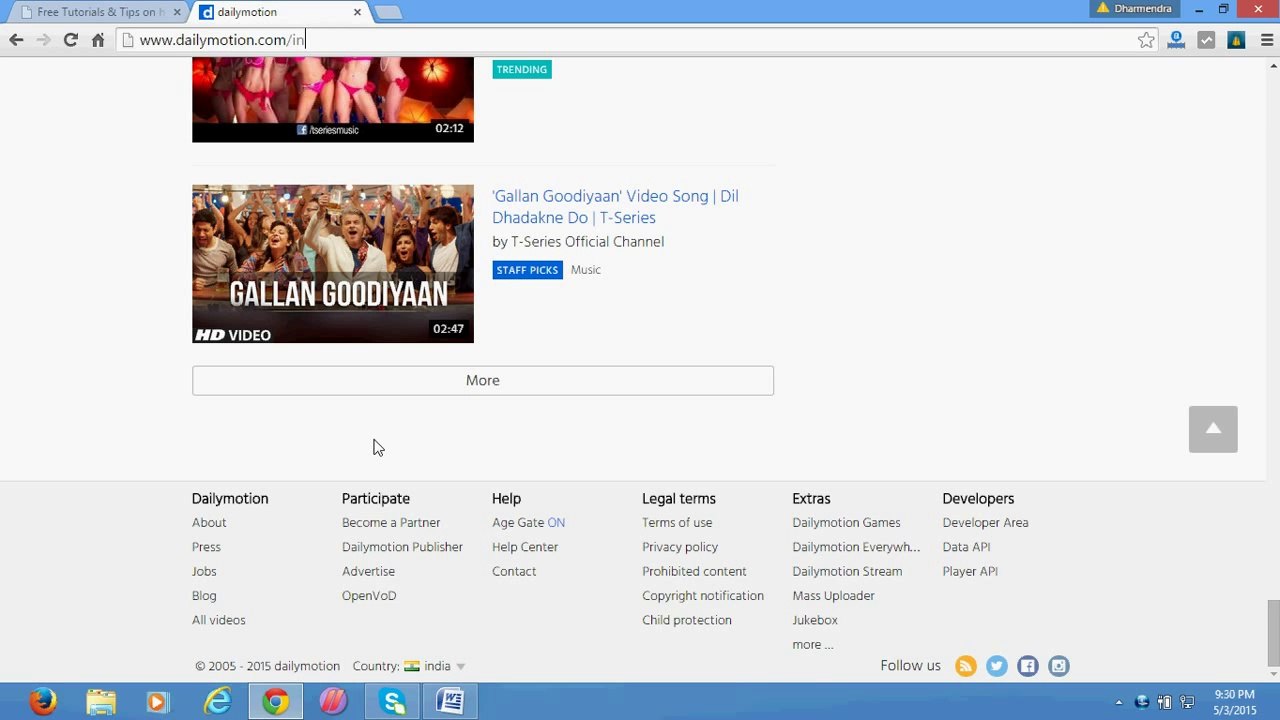Open the Advertise footer link
Viewport: 1280px width, 720px height.
pyautogui.click(x=368, y=572)
